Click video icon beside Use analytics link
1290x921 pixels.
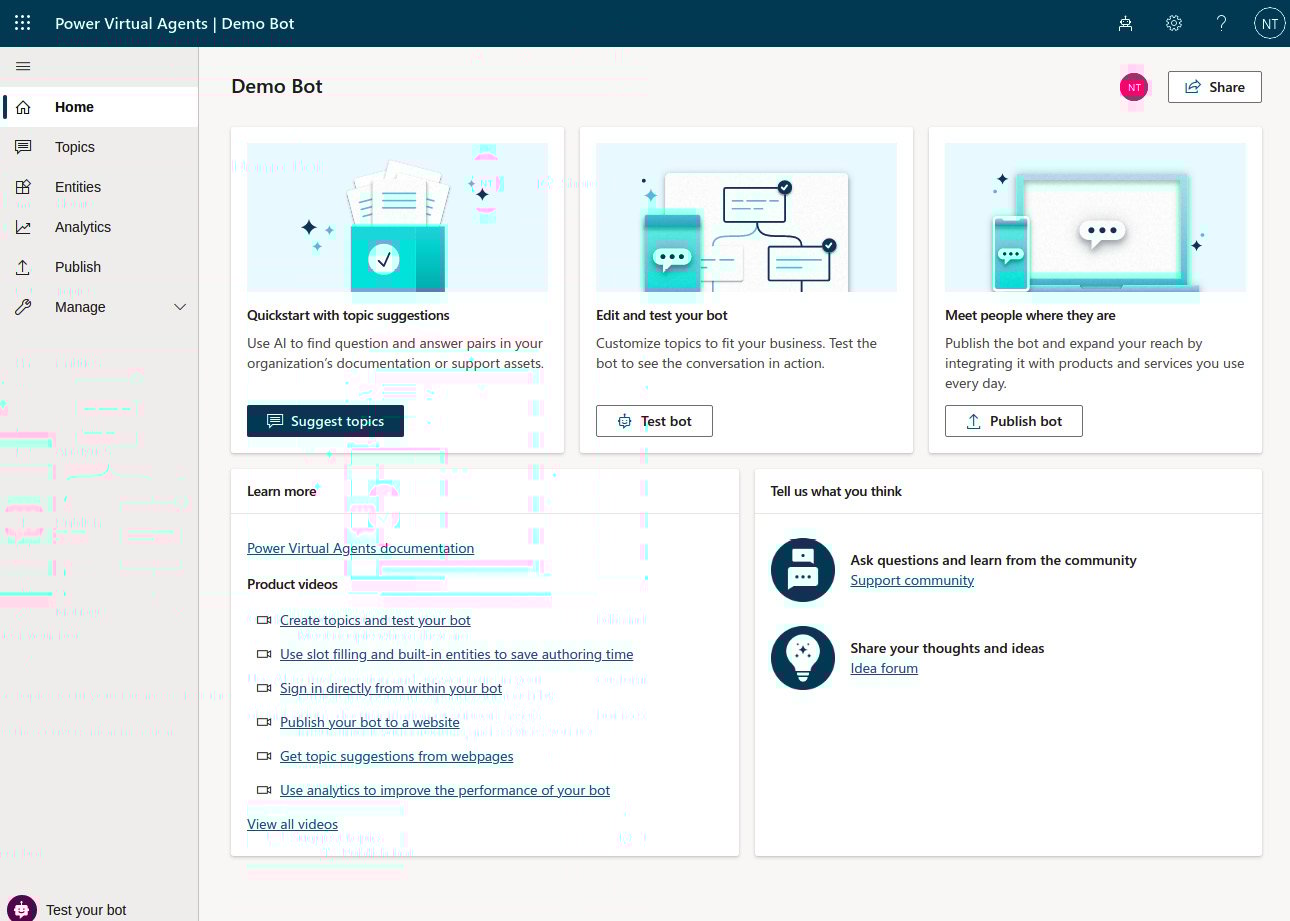pyautogui.click(x=264, y=790)
